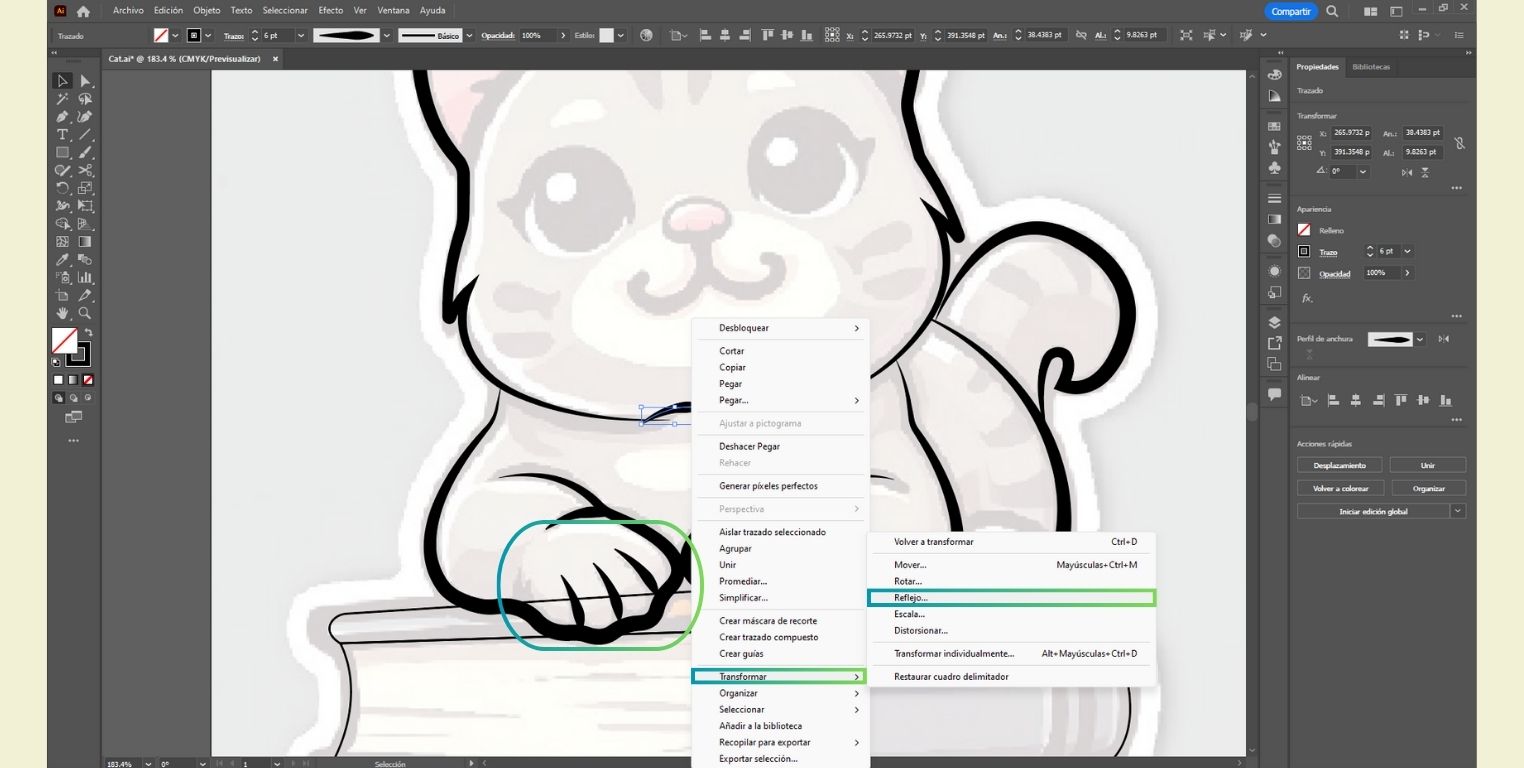Open the Color palette panel icon

(1274, 75)
